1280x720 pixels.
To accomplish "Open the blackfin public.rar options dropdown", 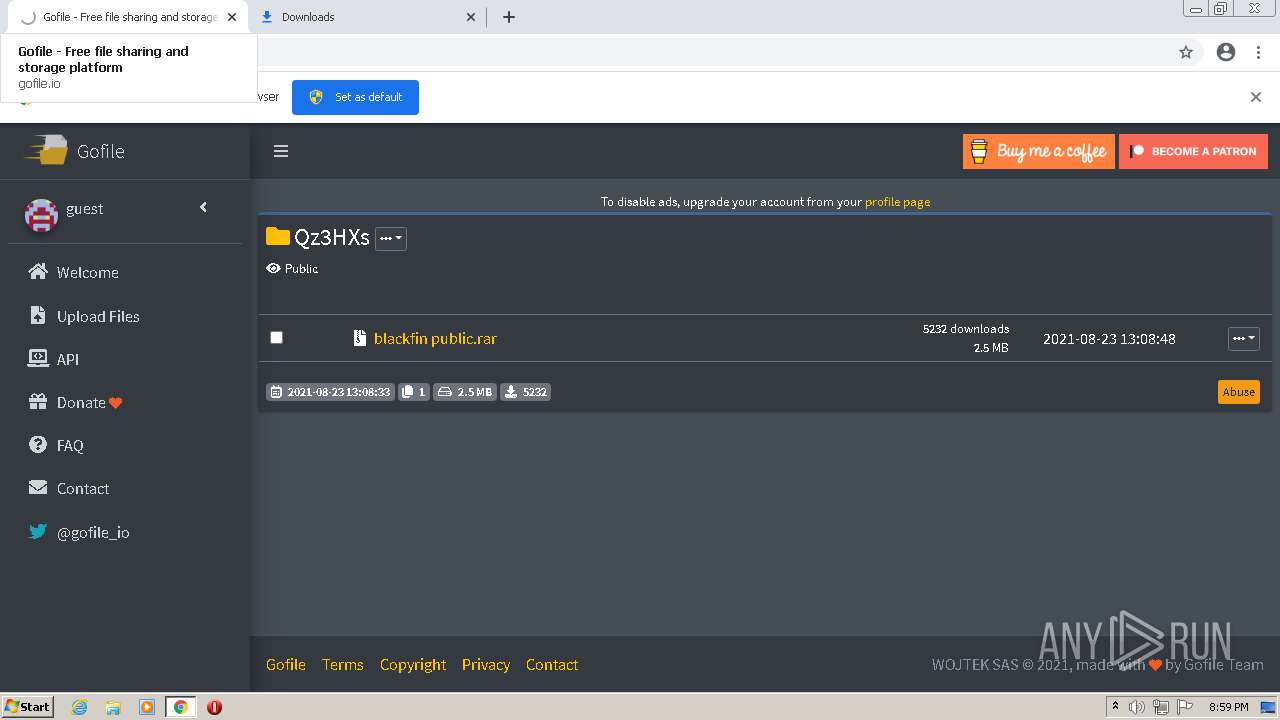I will [x=1243, y=338].
